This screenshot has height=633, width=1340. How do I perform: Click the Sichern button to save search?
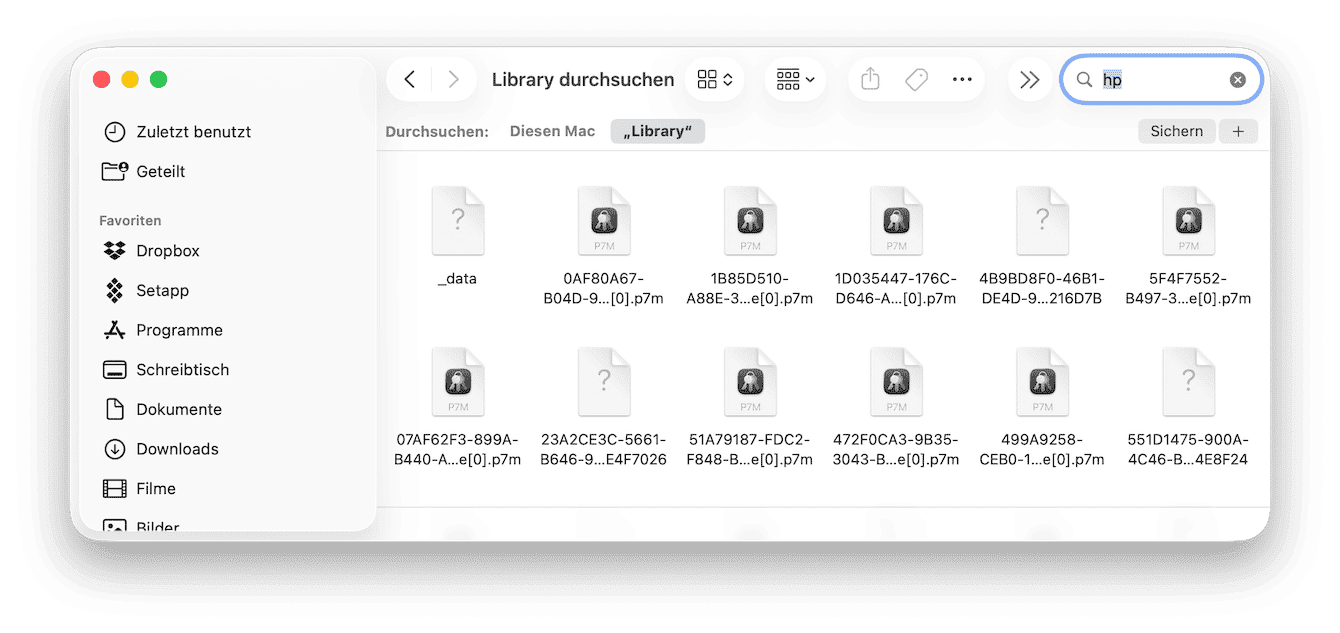1176,131
